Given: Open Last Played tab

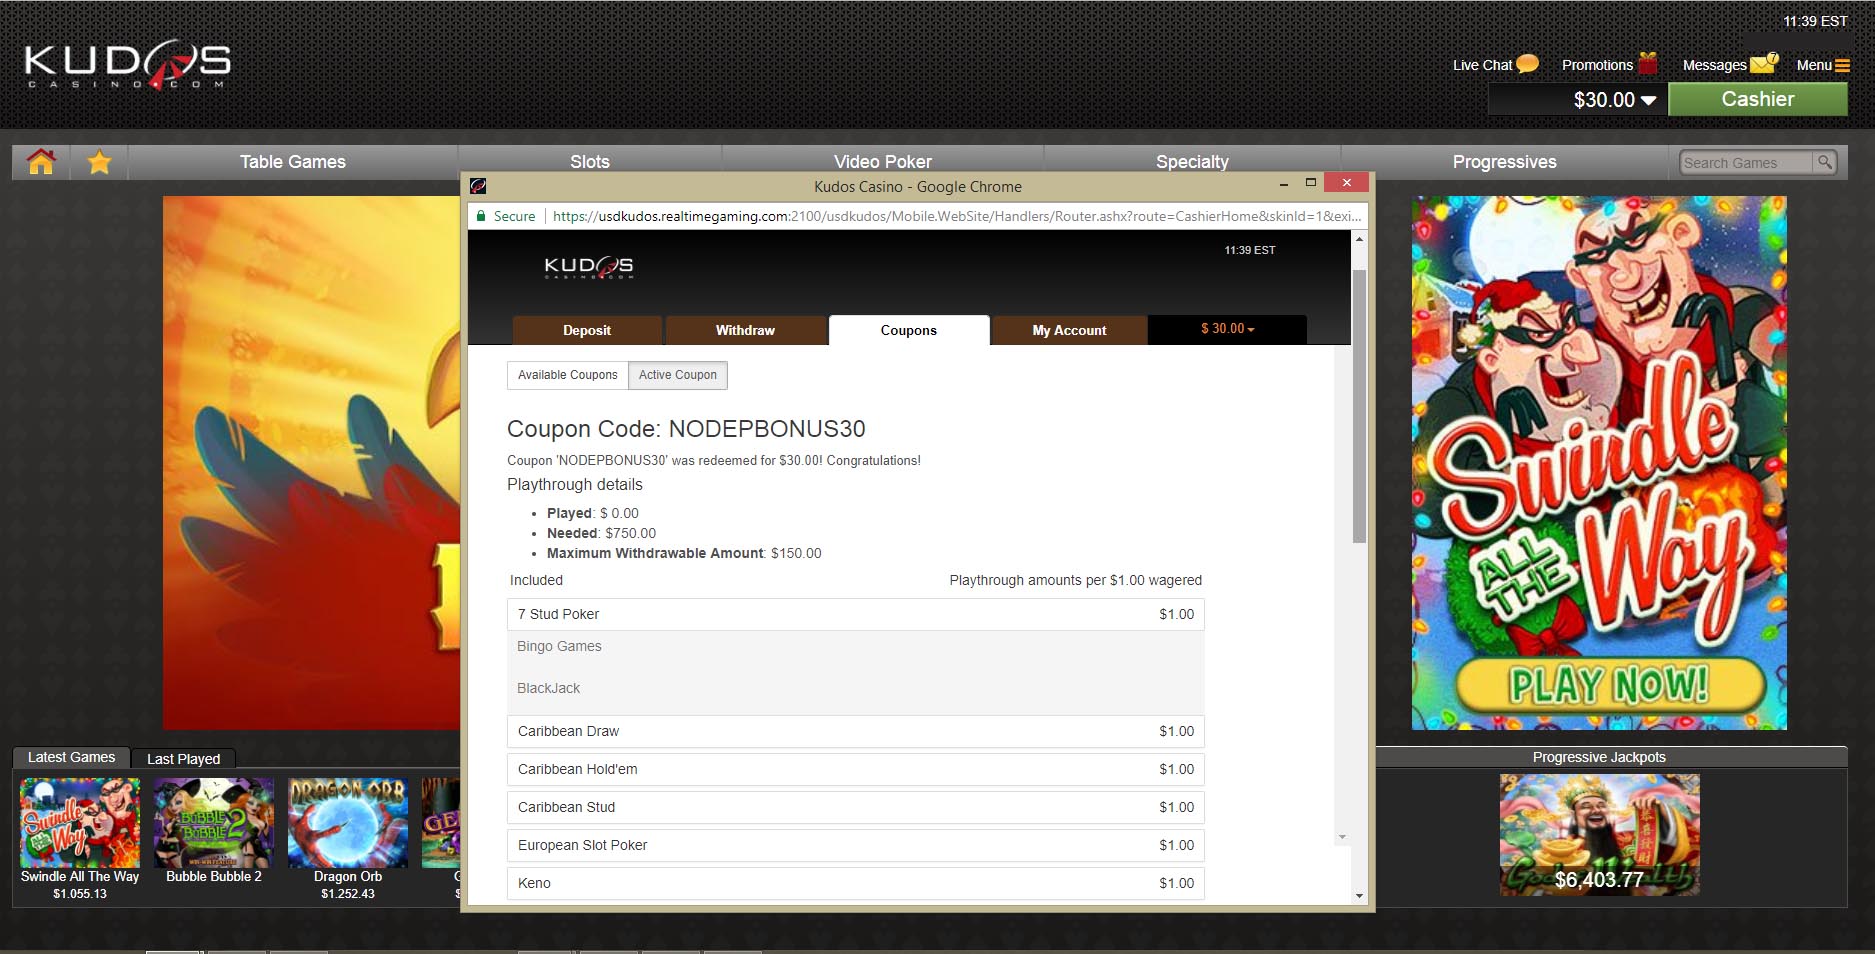Looking at the screenshot, I should pos(184,759).
